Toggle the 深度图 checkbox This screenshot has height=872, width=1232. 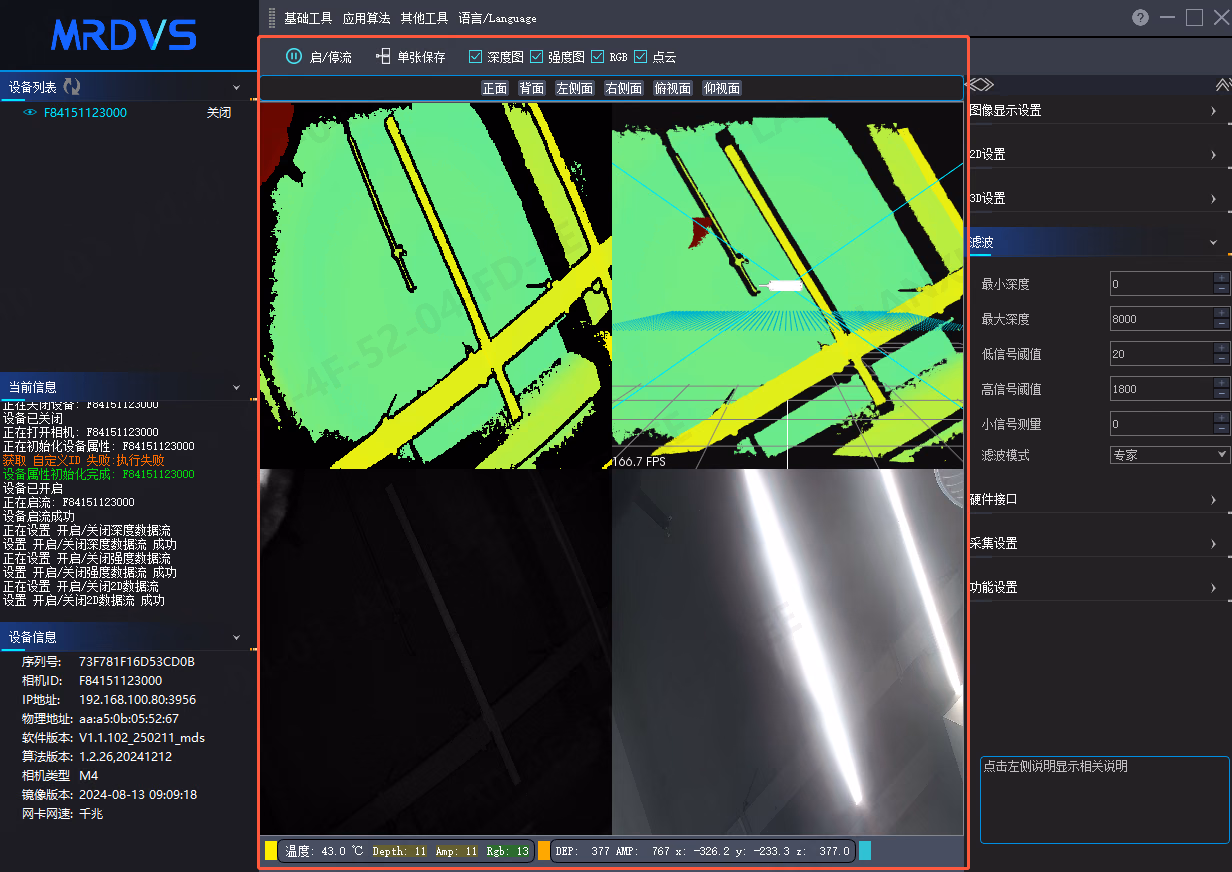click(x=475, y=57)
